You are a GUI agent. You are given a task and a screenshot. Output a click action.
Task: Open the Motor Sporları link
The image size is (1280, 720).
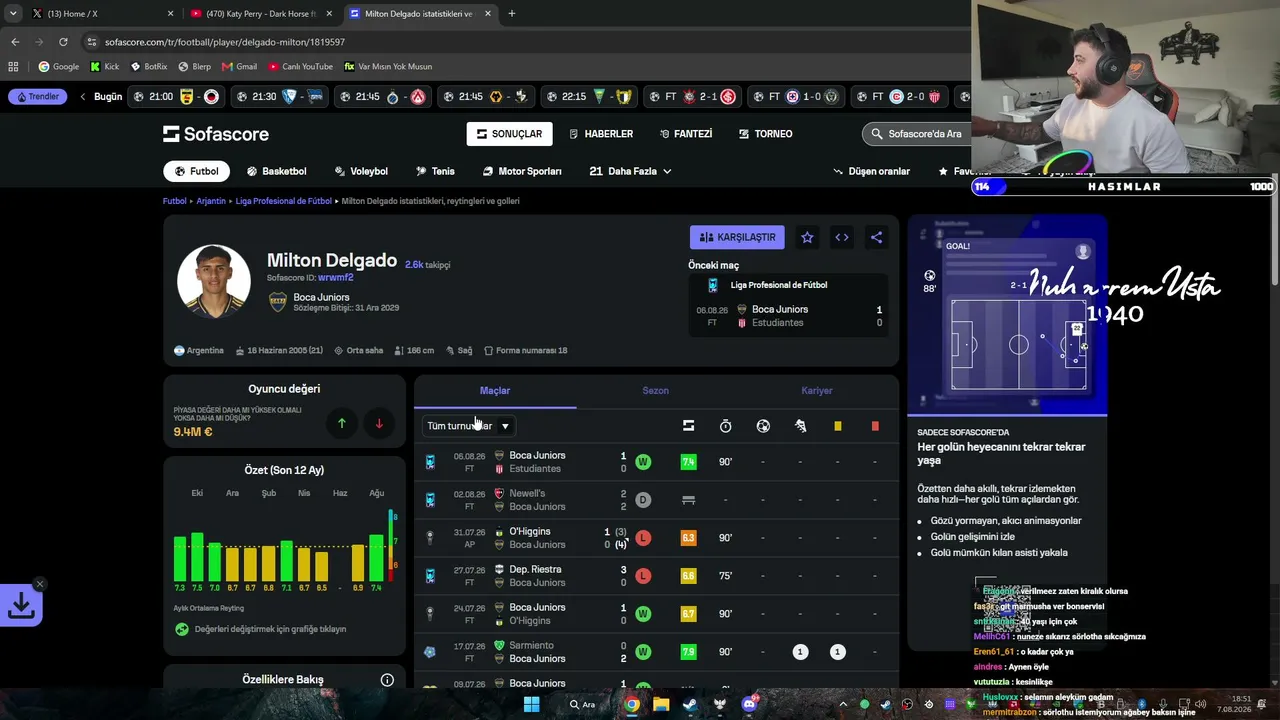pyautogui.click(x=522, y=171)
